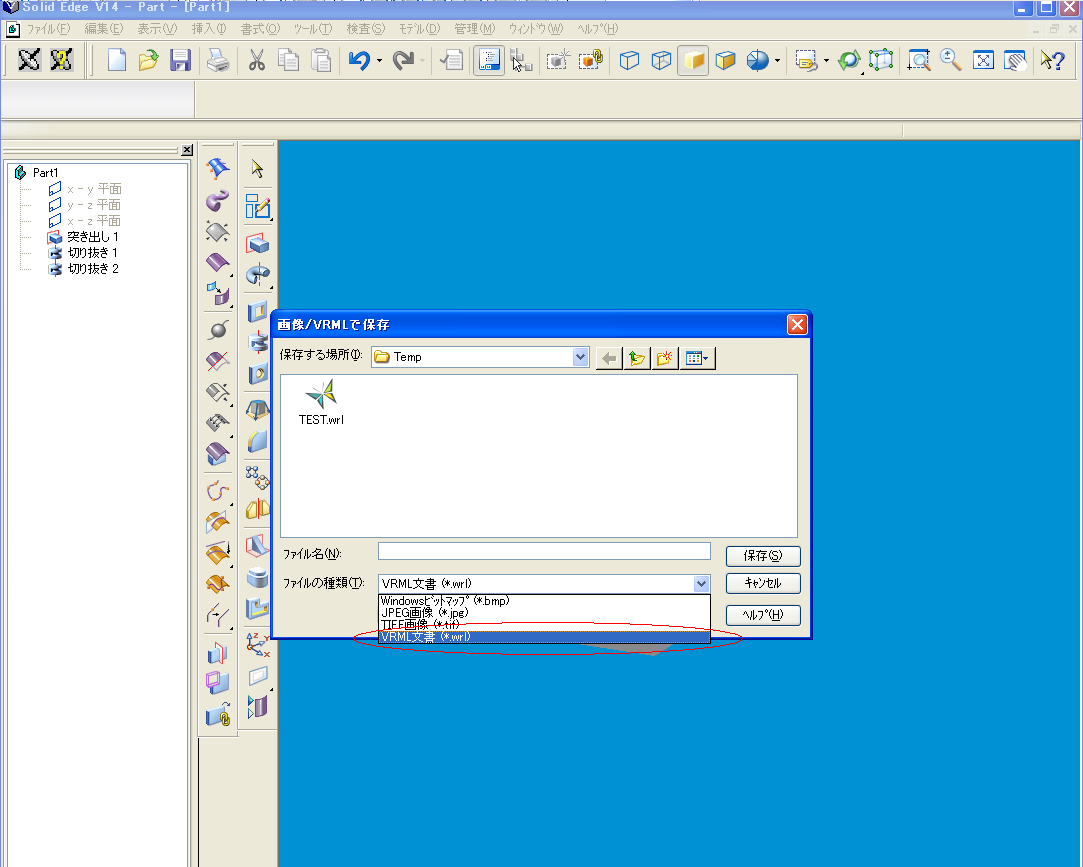The image size is (1083, 867).
Task: Choose TIFF画像 (*.tif) option
Action: 544,625
